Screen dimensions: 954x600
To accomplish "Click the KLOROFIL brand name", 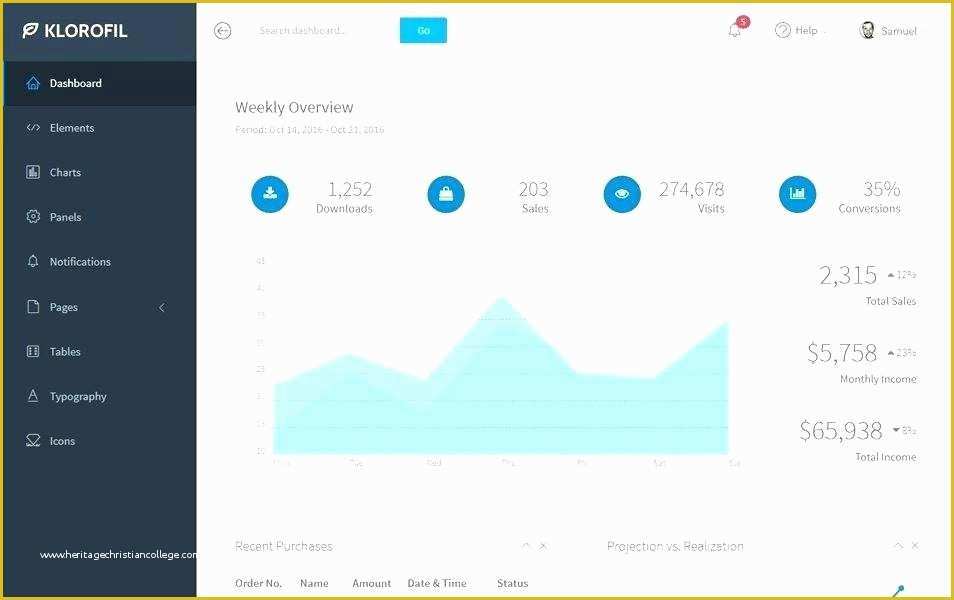I will tap(86, 30).
